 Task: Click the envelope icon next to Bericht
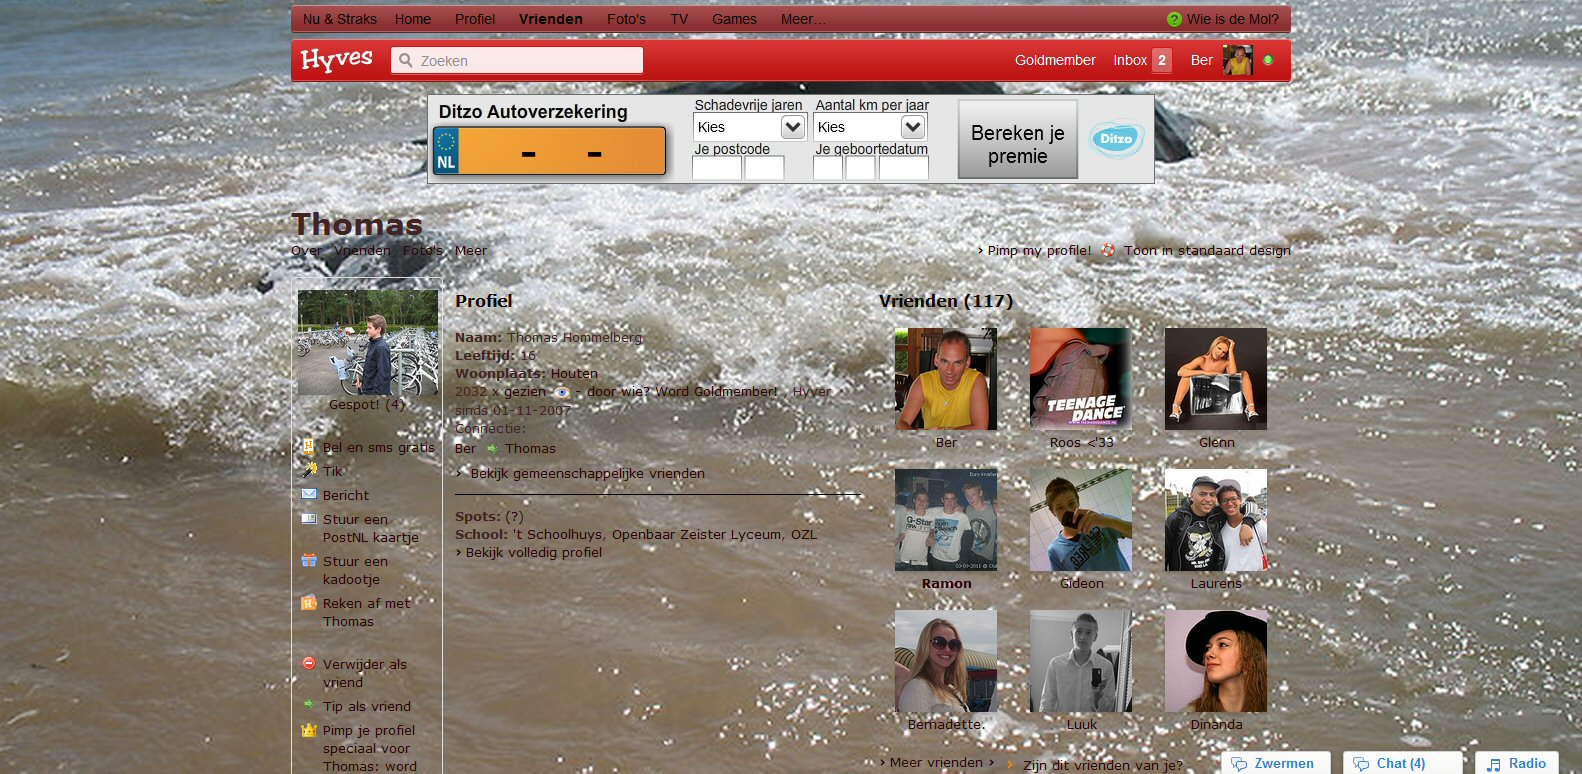tap(309, 494)
